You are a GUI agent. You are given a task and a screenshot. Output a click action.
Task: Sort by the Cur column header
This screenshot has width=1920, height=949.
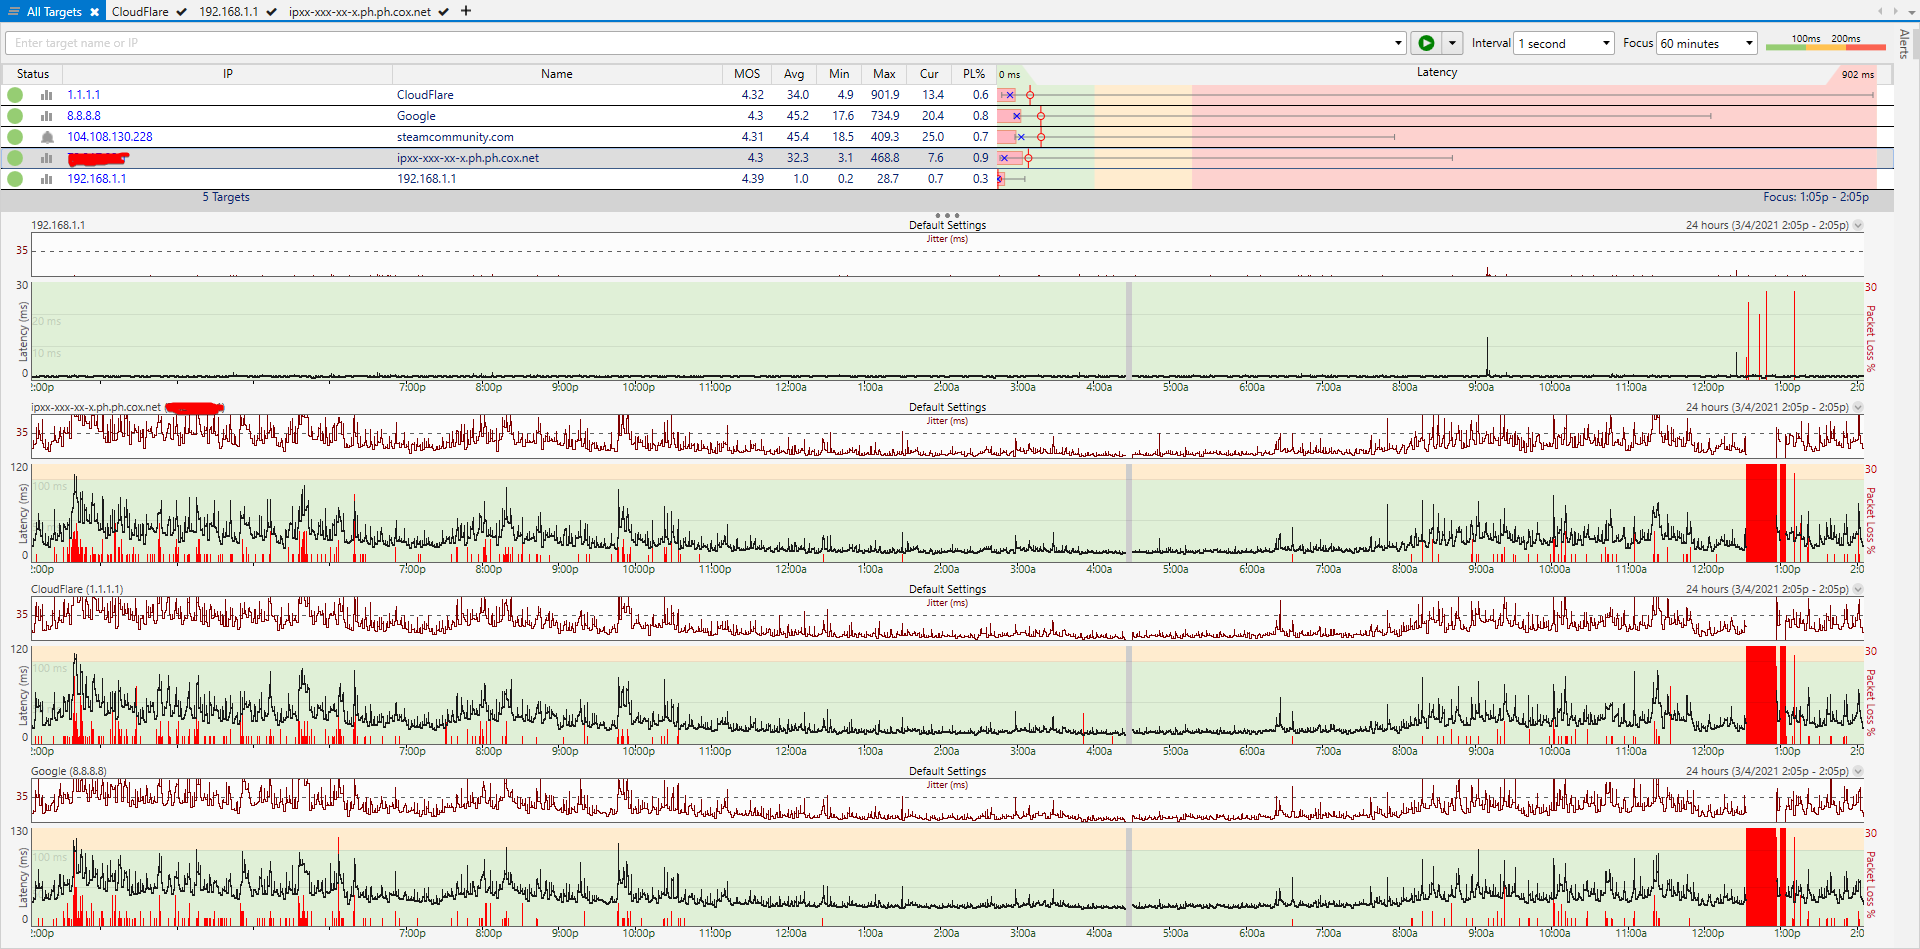[x=929, y=74]
